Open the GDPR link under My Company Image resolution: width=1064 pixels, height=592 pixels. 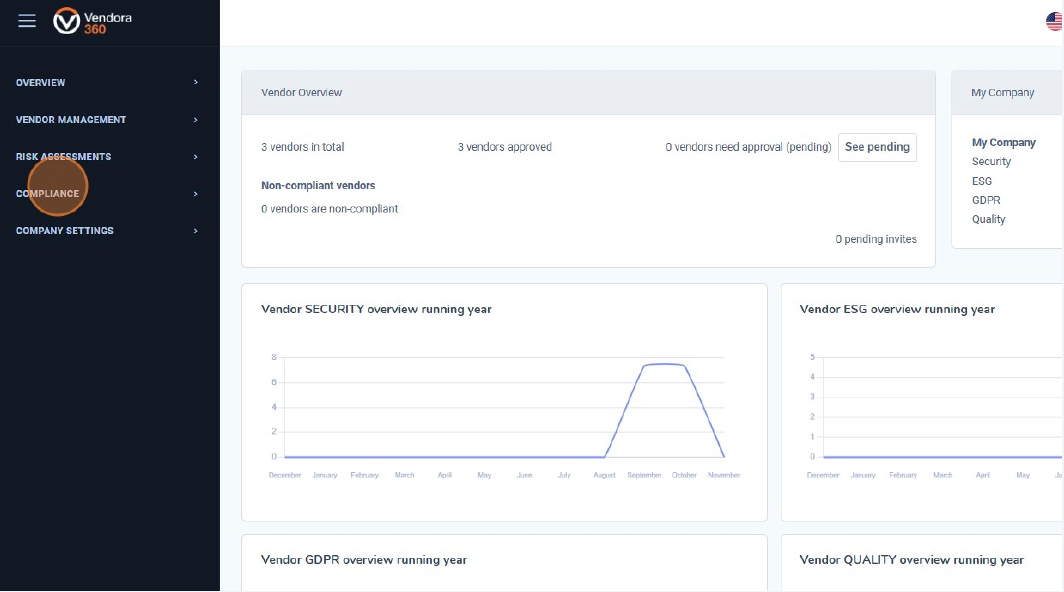986,200
